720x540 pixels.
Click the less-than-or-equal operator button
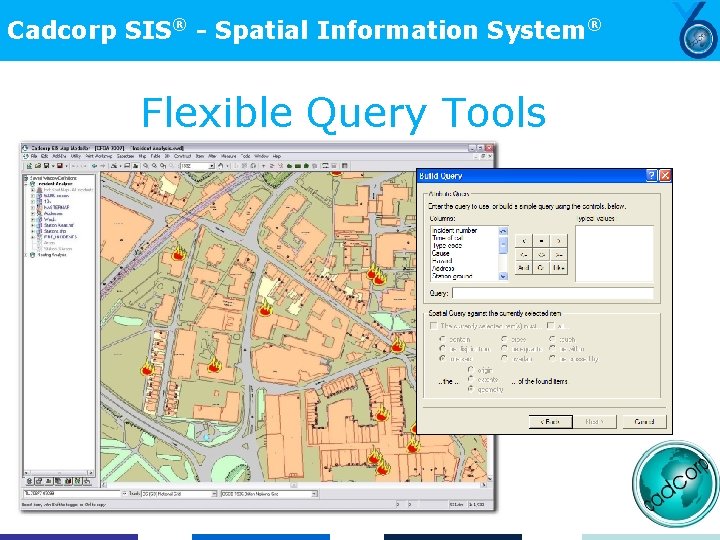pyautogui.click(x=524, y=254)
